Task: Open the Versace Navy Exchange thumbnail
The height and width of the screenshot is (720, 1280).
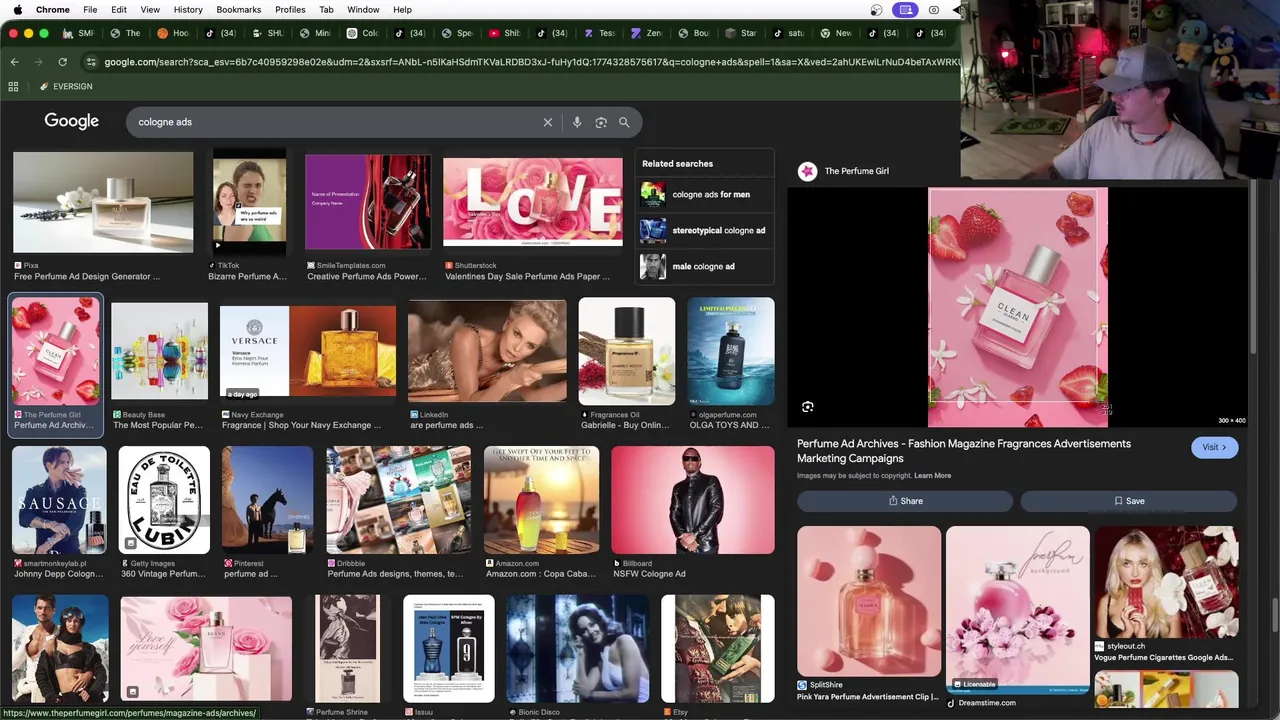Action: pyautogui.click(x=308, y=351)
